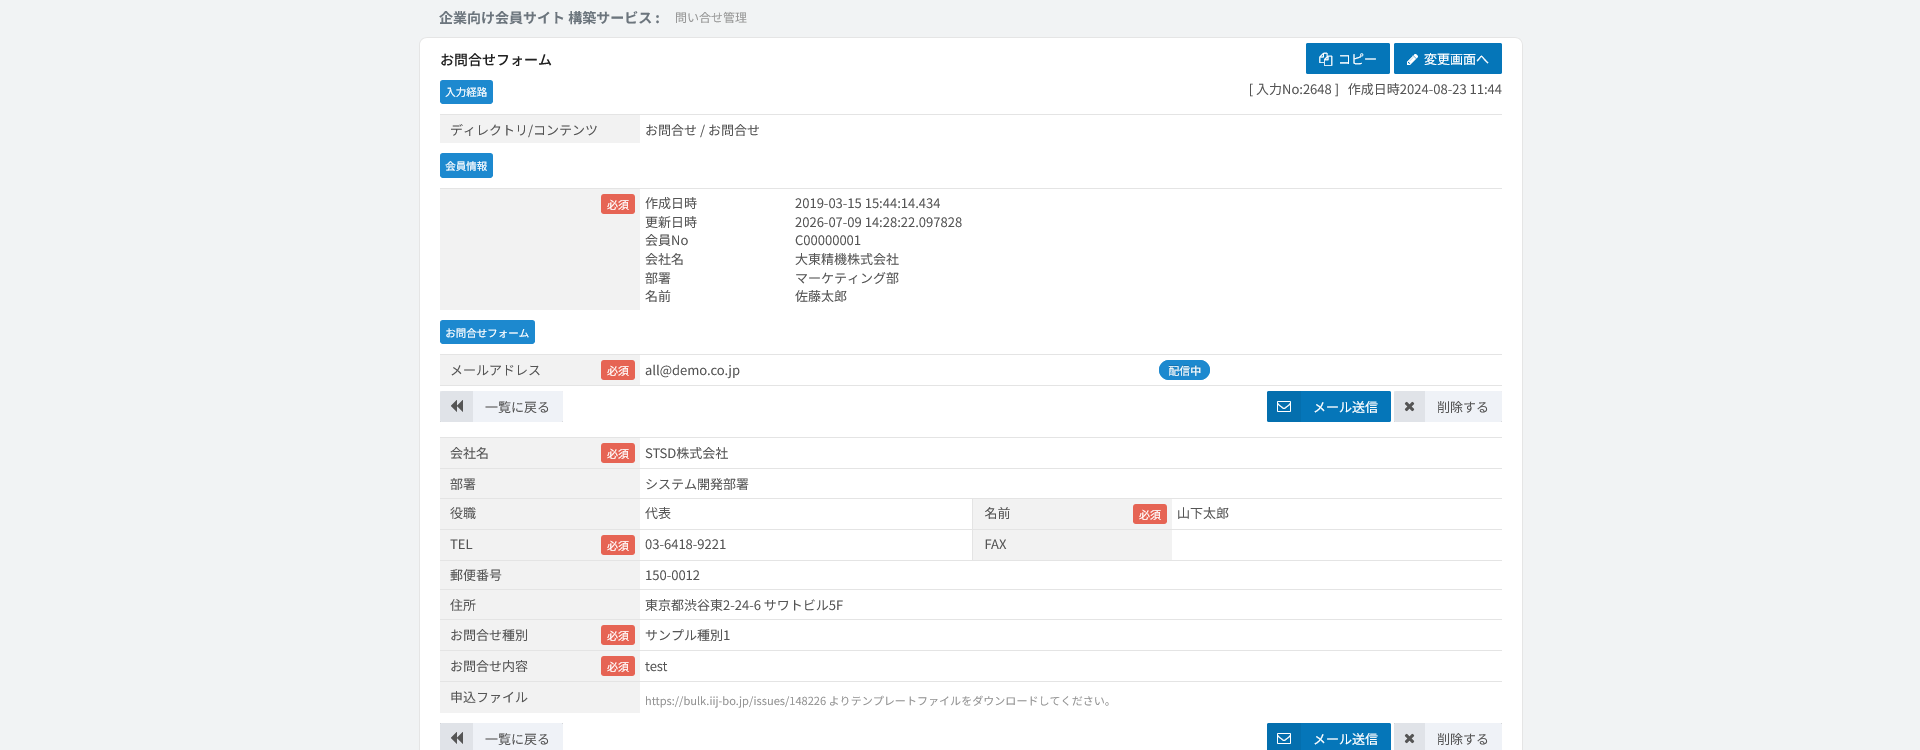Screen dimensions: 1920x750
Task: Click department マーケティング部
Action: pos(847,278)
